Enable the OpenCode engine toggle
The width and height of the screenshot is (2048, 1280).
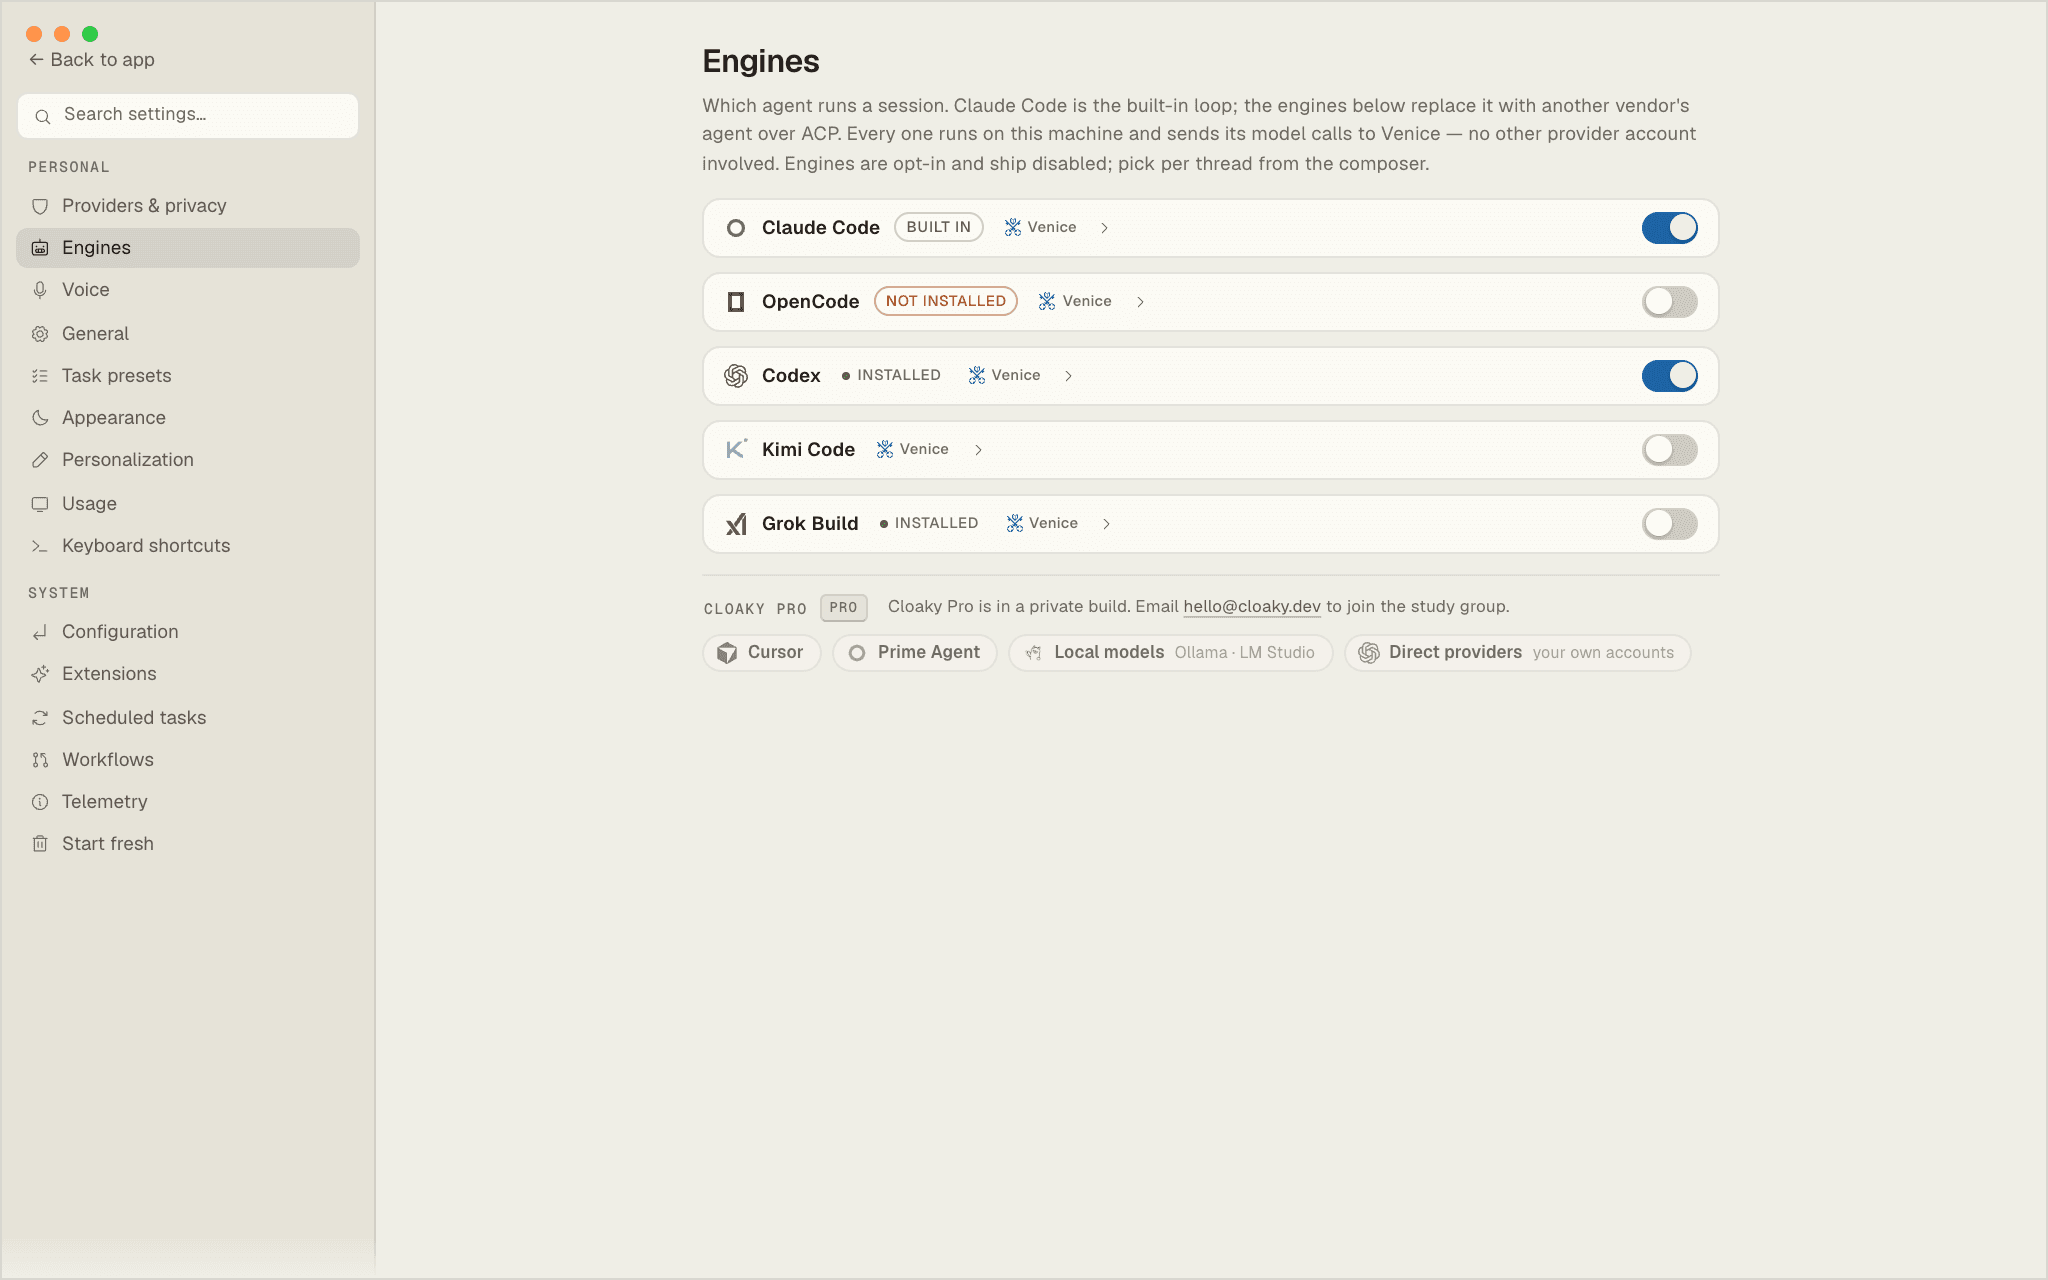click(1669, 302)
